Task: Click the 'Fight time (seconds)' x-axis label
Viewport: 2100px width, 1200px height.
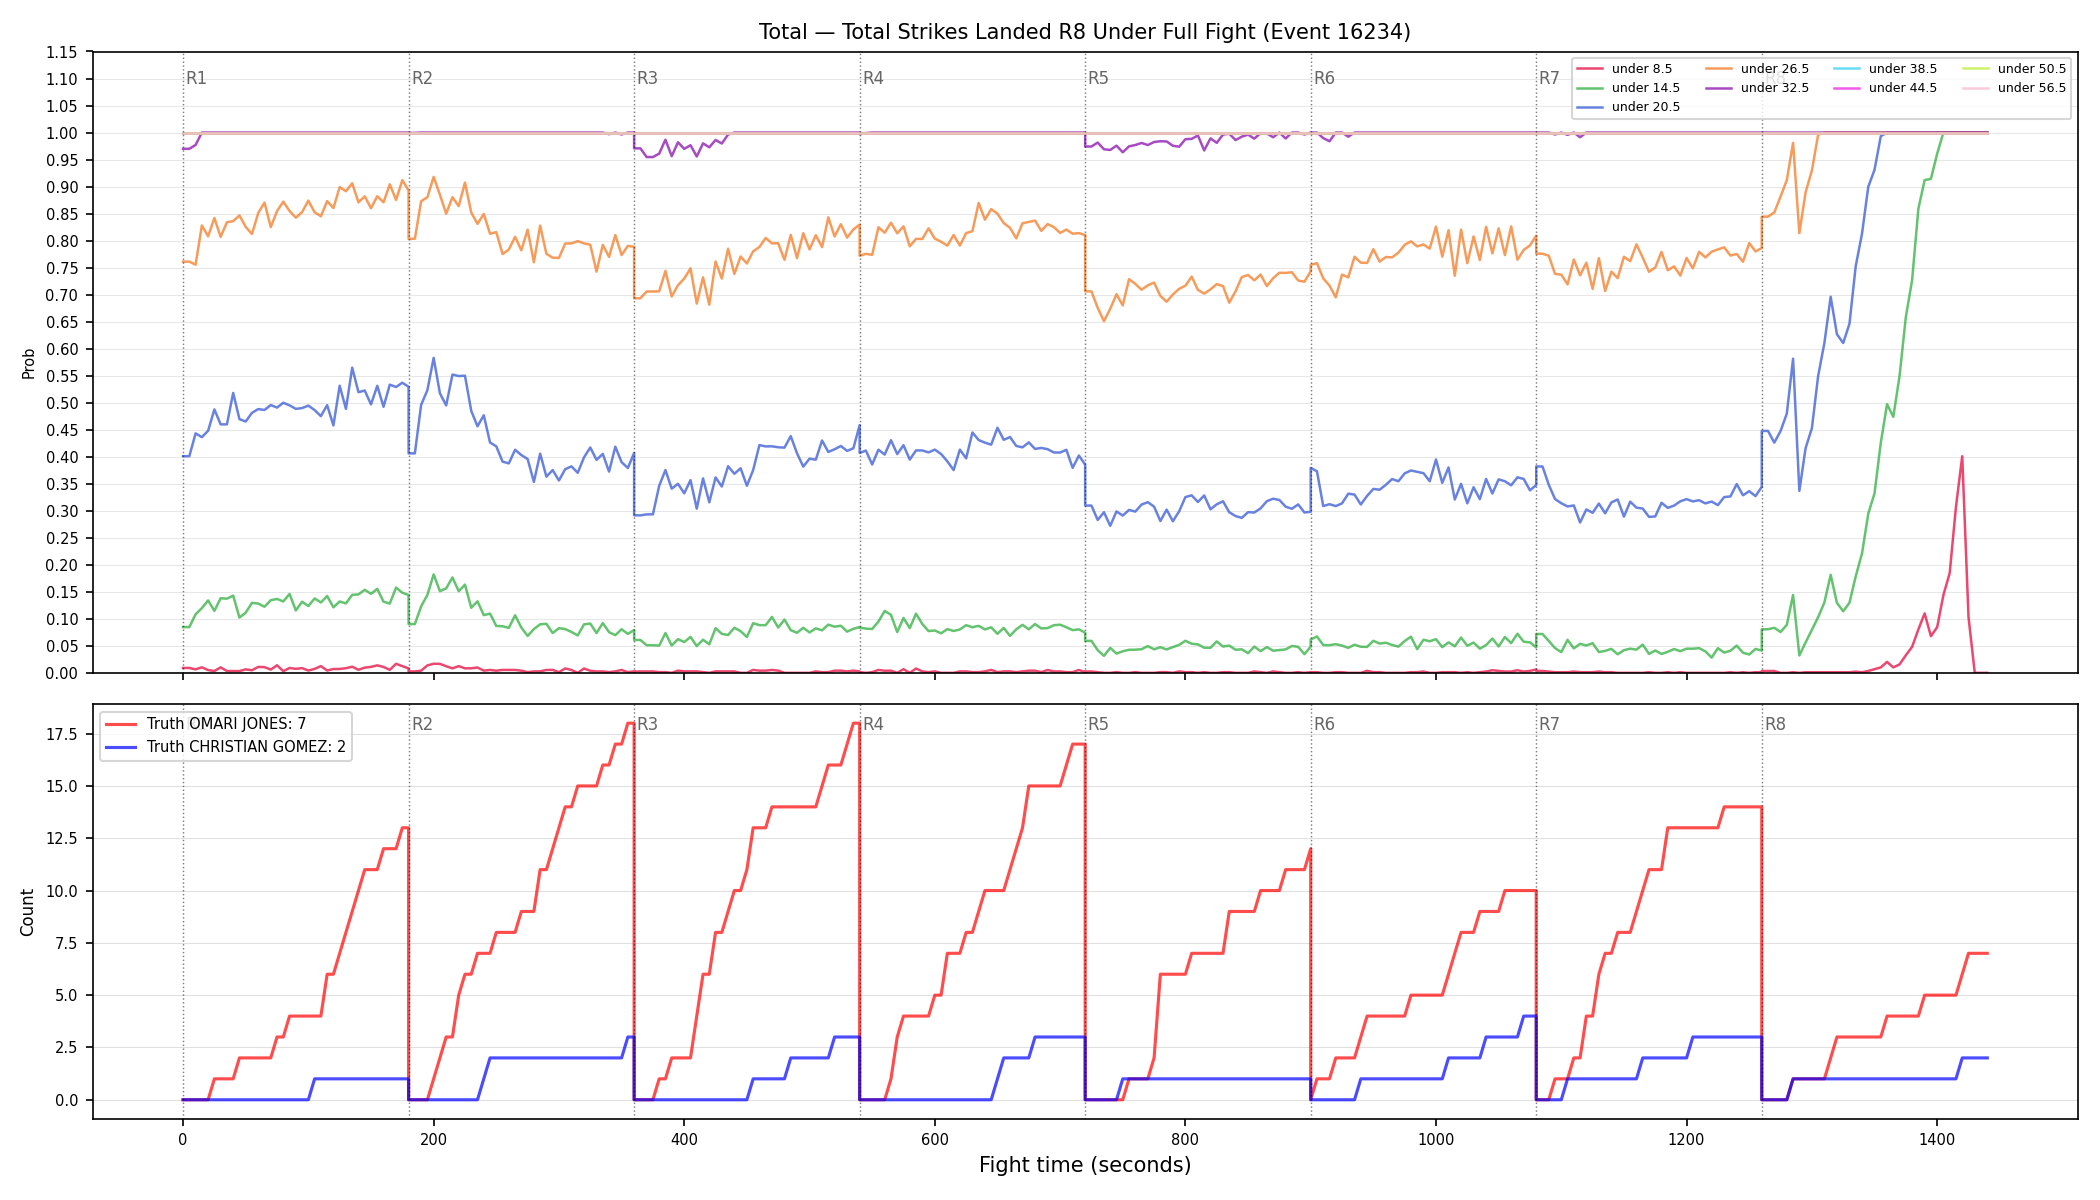Action: [1085, 1165]
